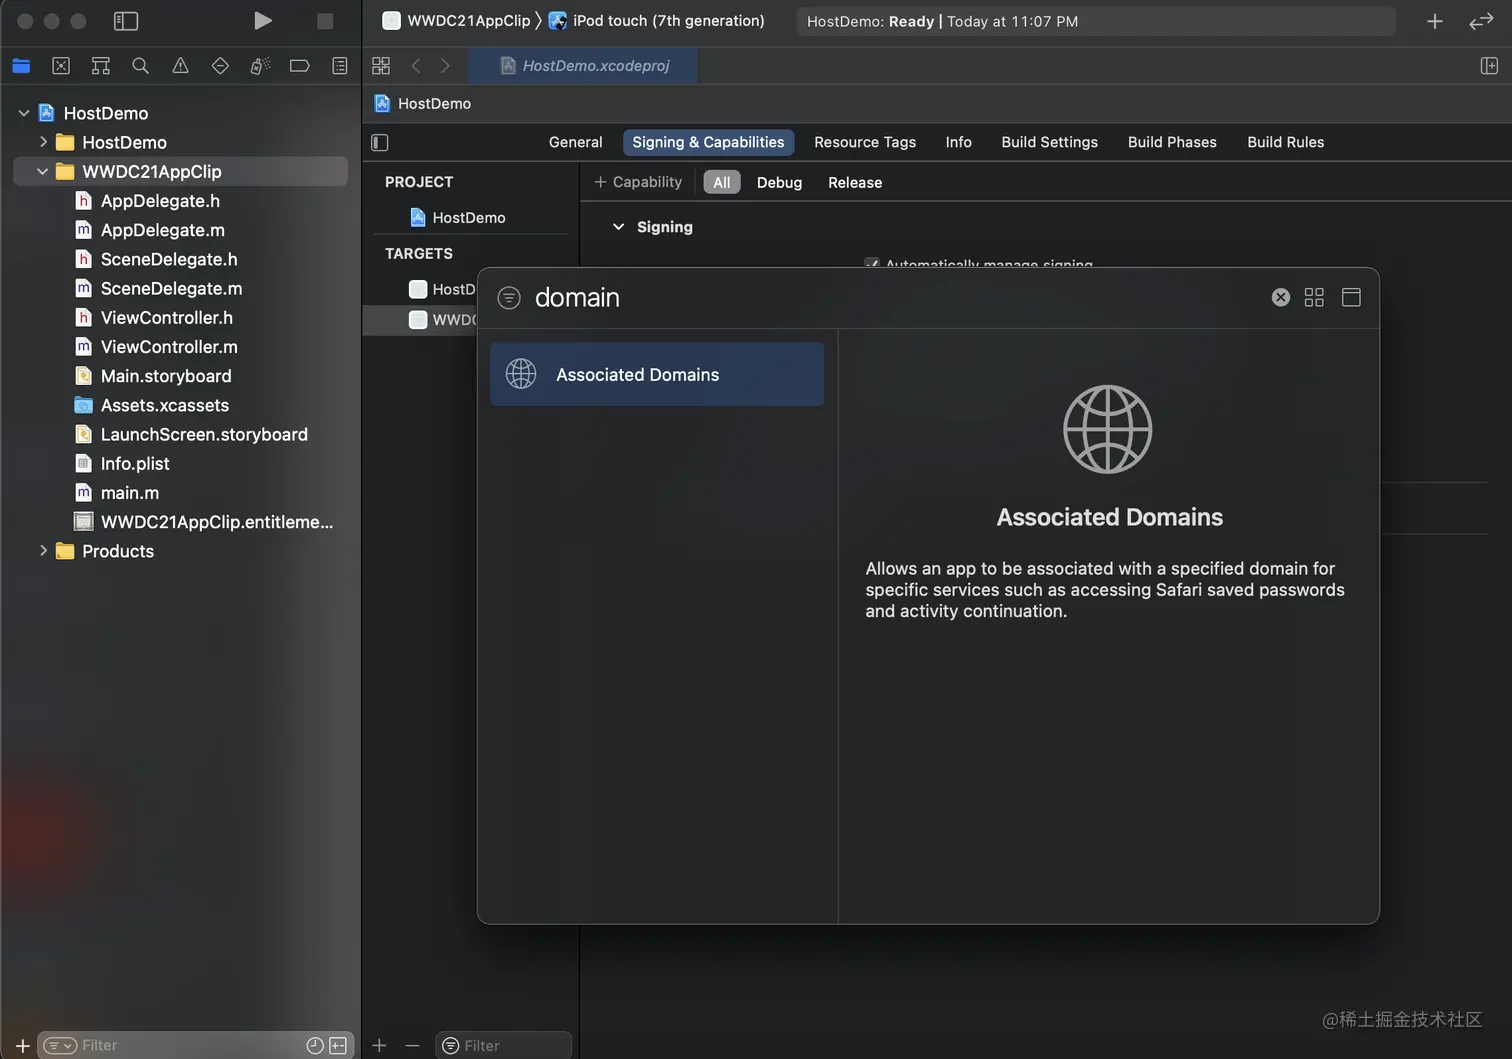The image size is (1512, 1059).
Task: Open the Info tab
Action: pos(958,142)
